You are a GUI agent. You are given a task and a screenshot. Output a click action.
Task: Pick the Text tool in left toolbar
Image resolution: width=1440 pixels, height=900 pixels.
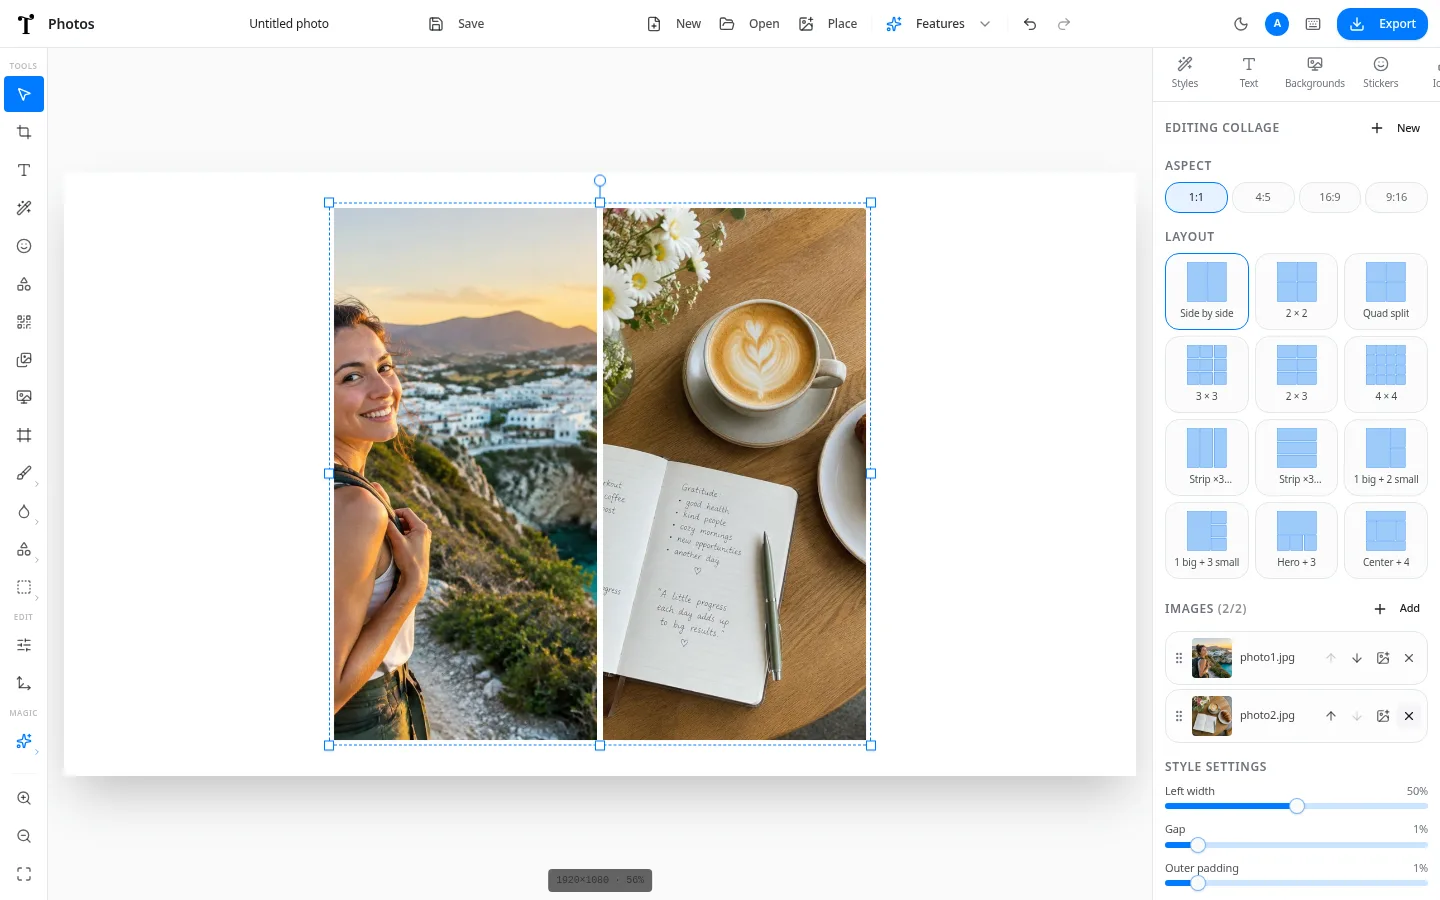[24, 170]
